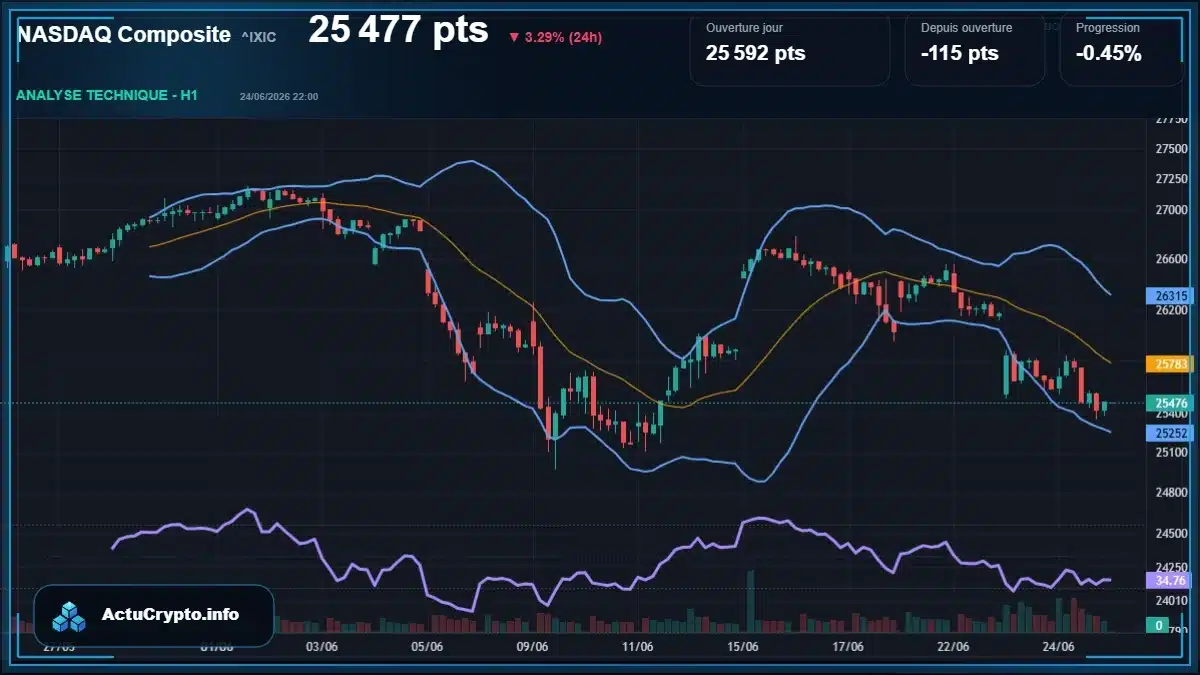The height and width of the screenshot is (675, 1200).
Task: Click the 05/06 date axis label
Action: (x=427, y=647)
